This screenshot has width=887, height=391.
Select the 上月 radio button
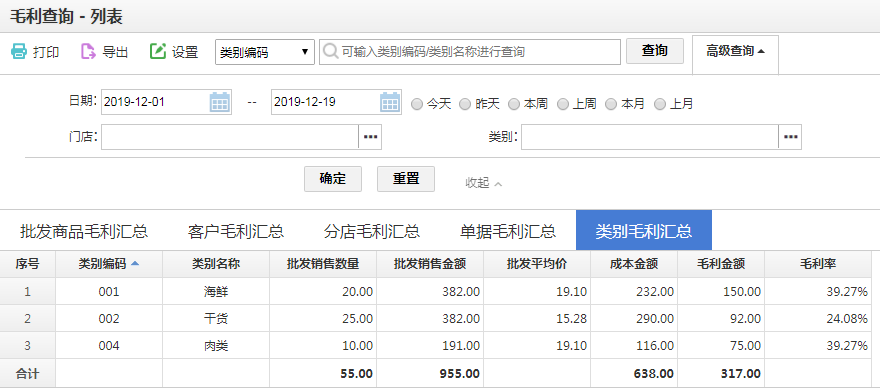point(660,104)
